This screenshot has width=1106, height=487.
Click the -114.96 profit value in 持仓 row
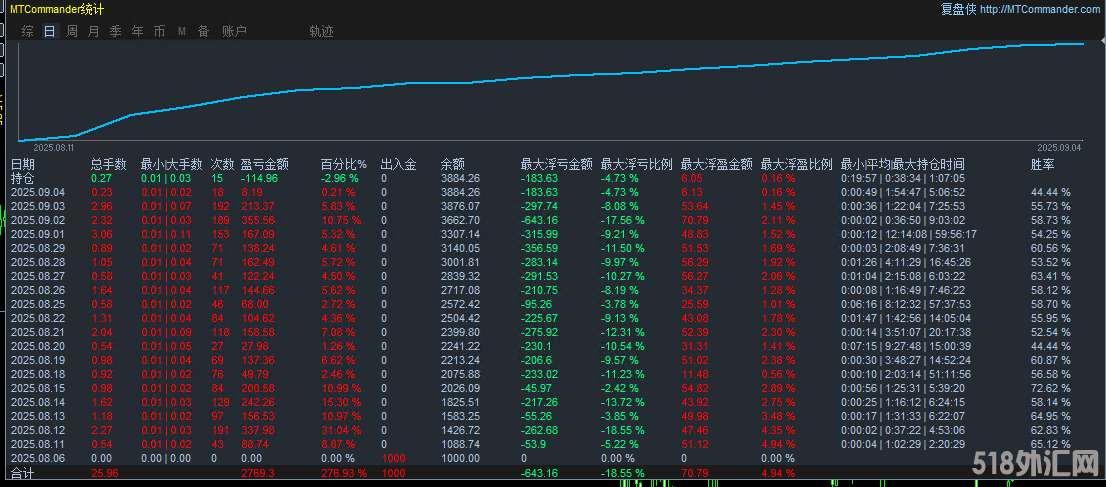(260, 179)
